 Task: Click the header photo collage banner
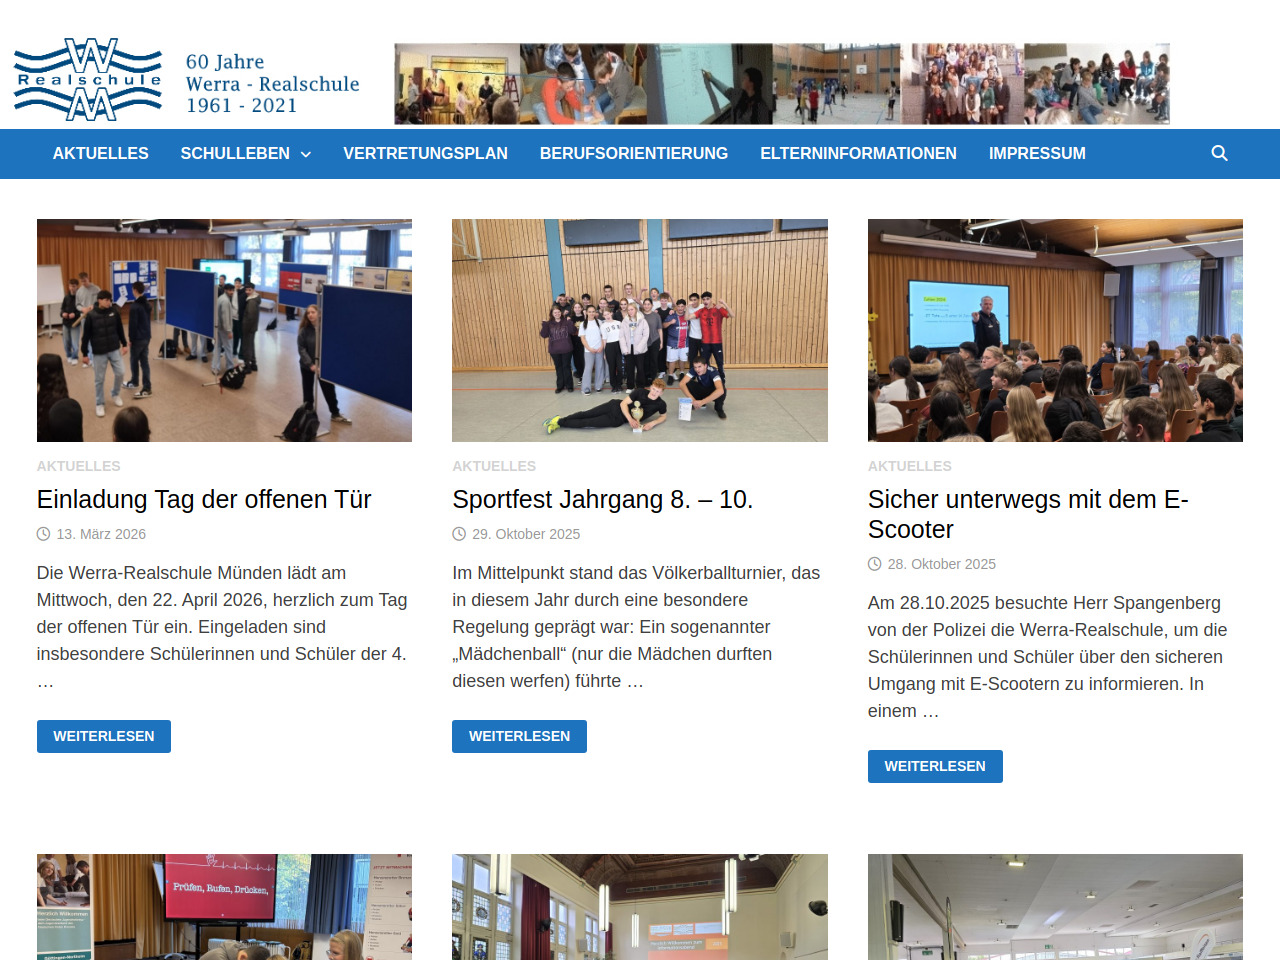click(x=781, y=84)
